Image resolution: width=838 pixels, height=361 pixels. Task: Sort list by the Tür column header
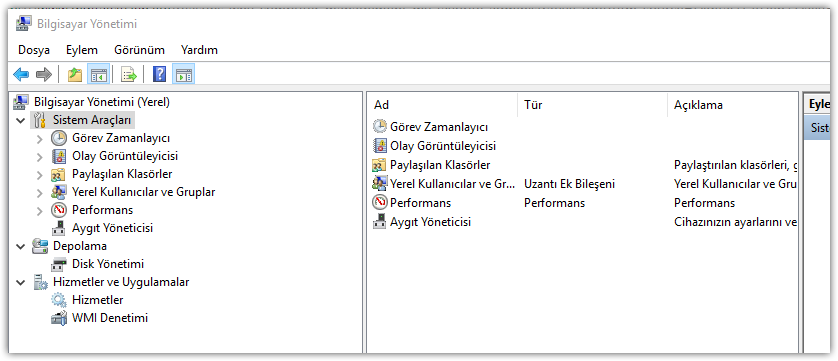[x=593, y=105]
